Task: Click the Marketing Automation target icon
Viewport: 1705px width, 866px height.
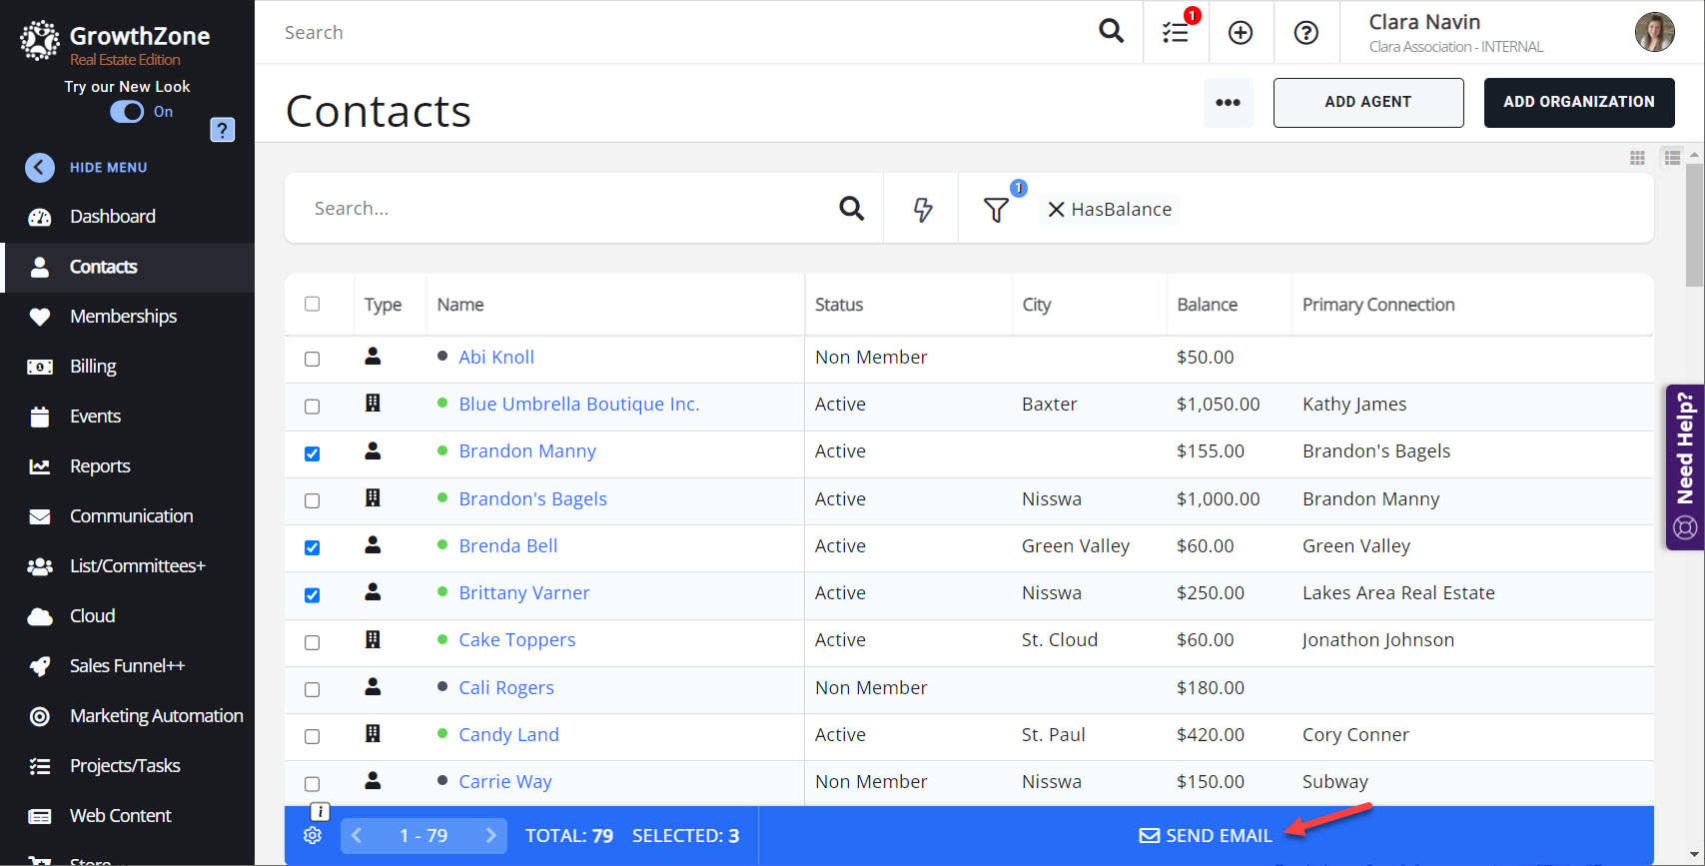Action: click(40, 716)
